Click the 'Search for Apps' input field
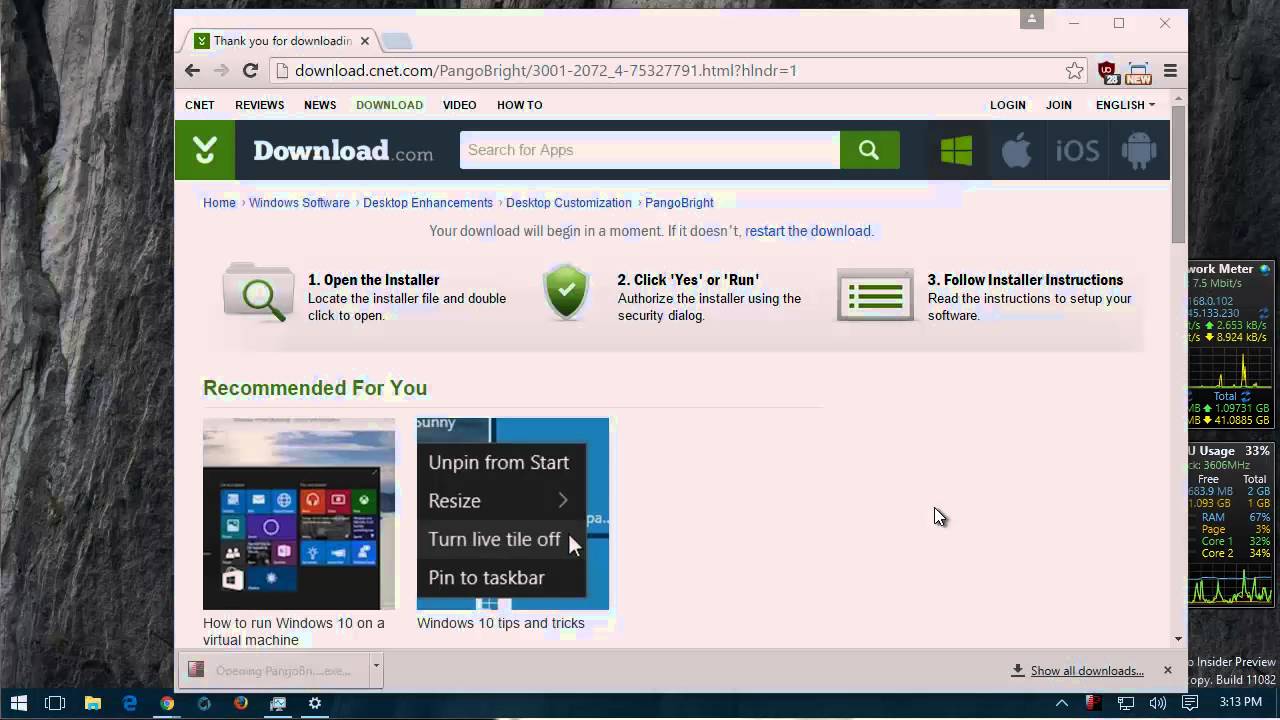This screenshot has height=720, width=1280. click(x=650, y=150)
